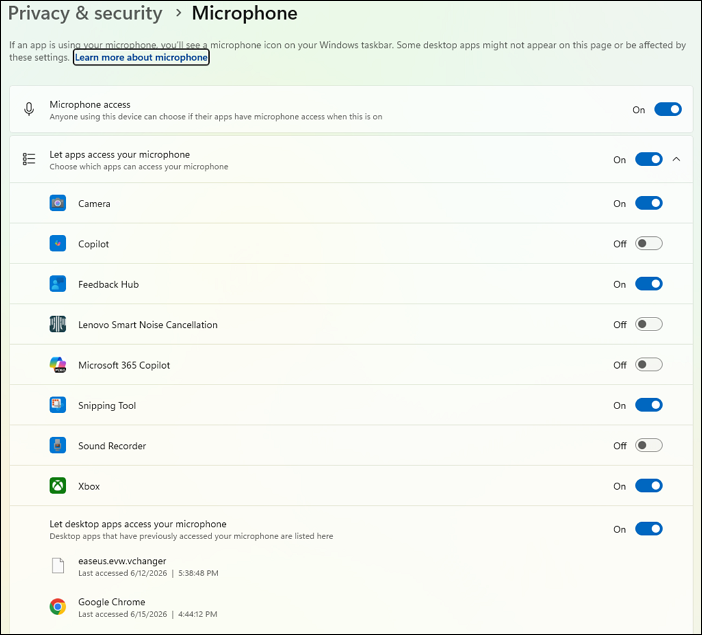Click the Snipping Tool app icon
The height and width of the screenshot is (635, 702).
click(x=58, y=405)
